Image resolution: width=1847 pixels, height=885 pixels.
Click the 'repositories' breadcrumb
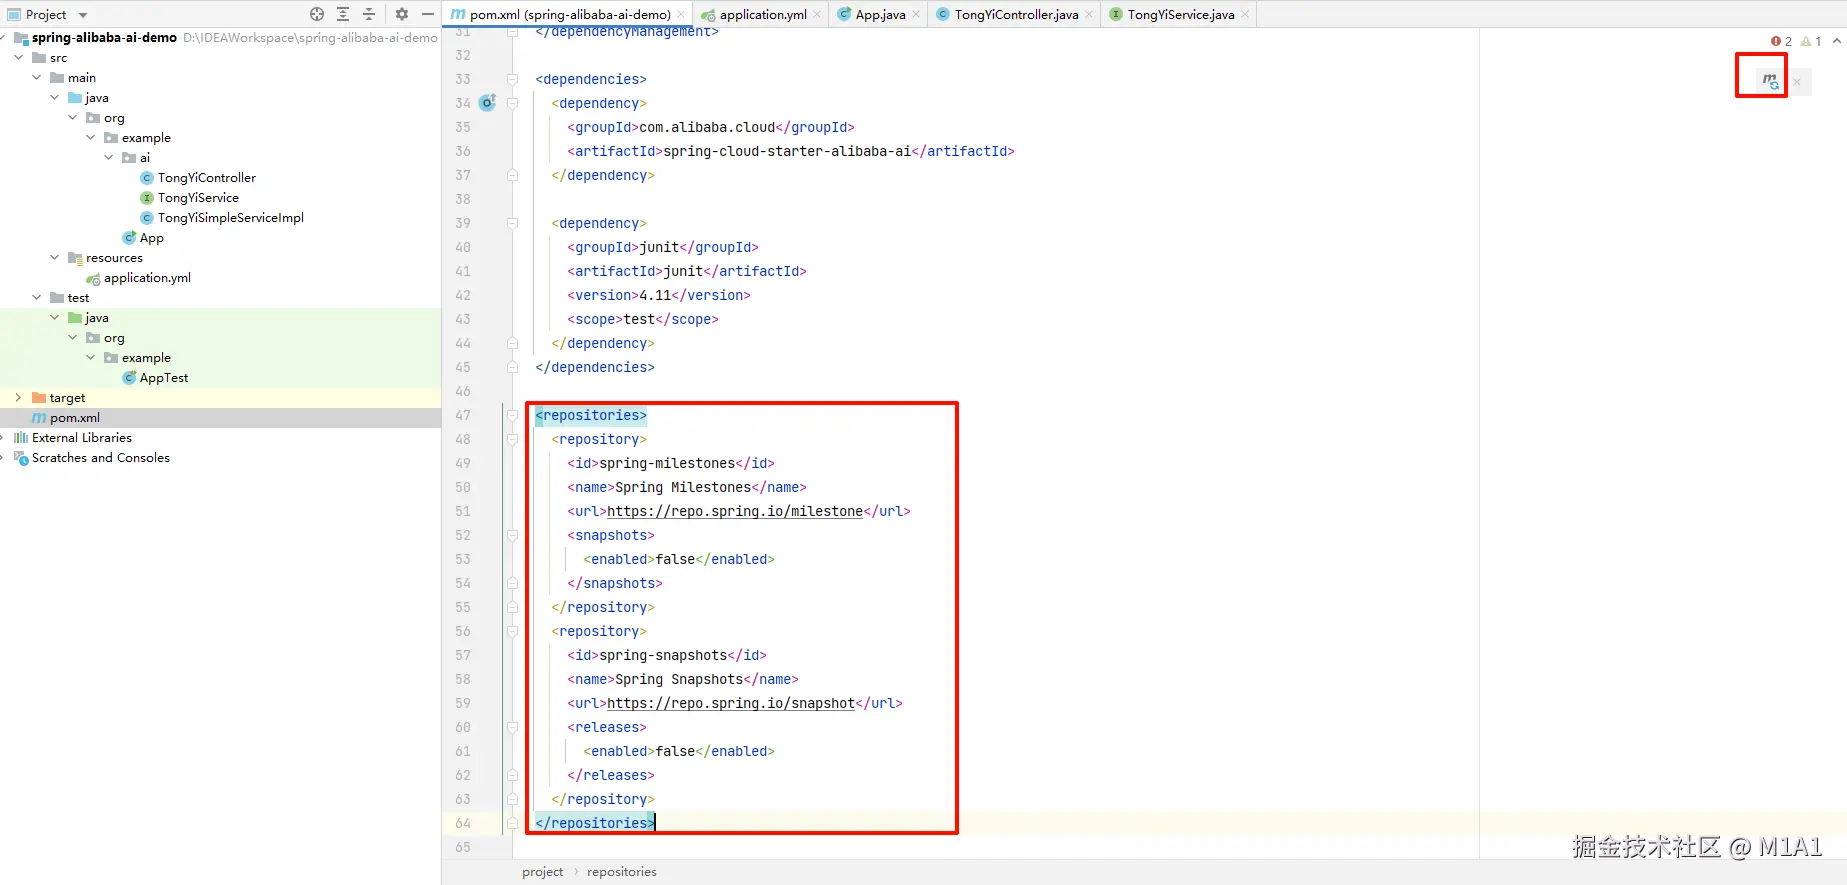(622, 872)
